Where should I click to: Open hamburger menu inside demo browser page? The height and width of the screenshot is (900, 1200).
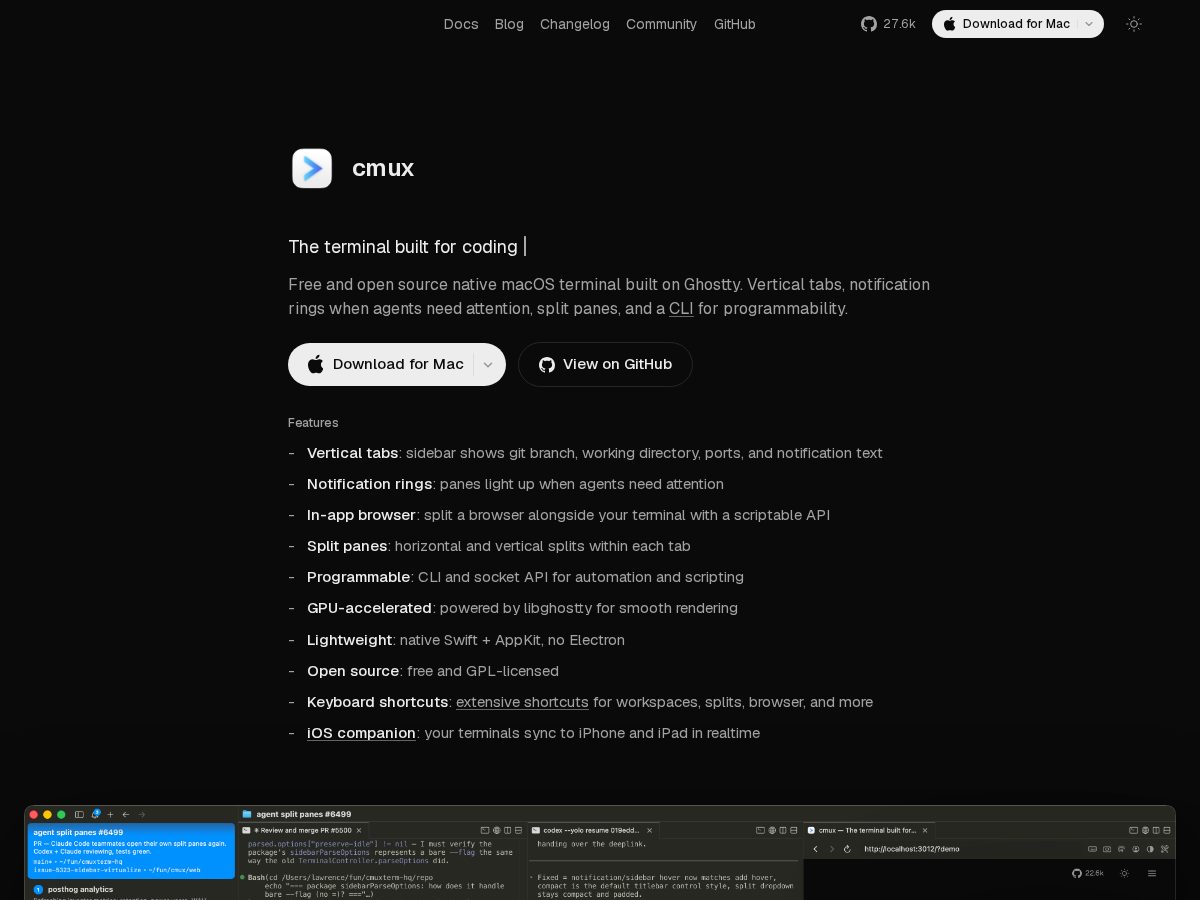coord(1152,873)
